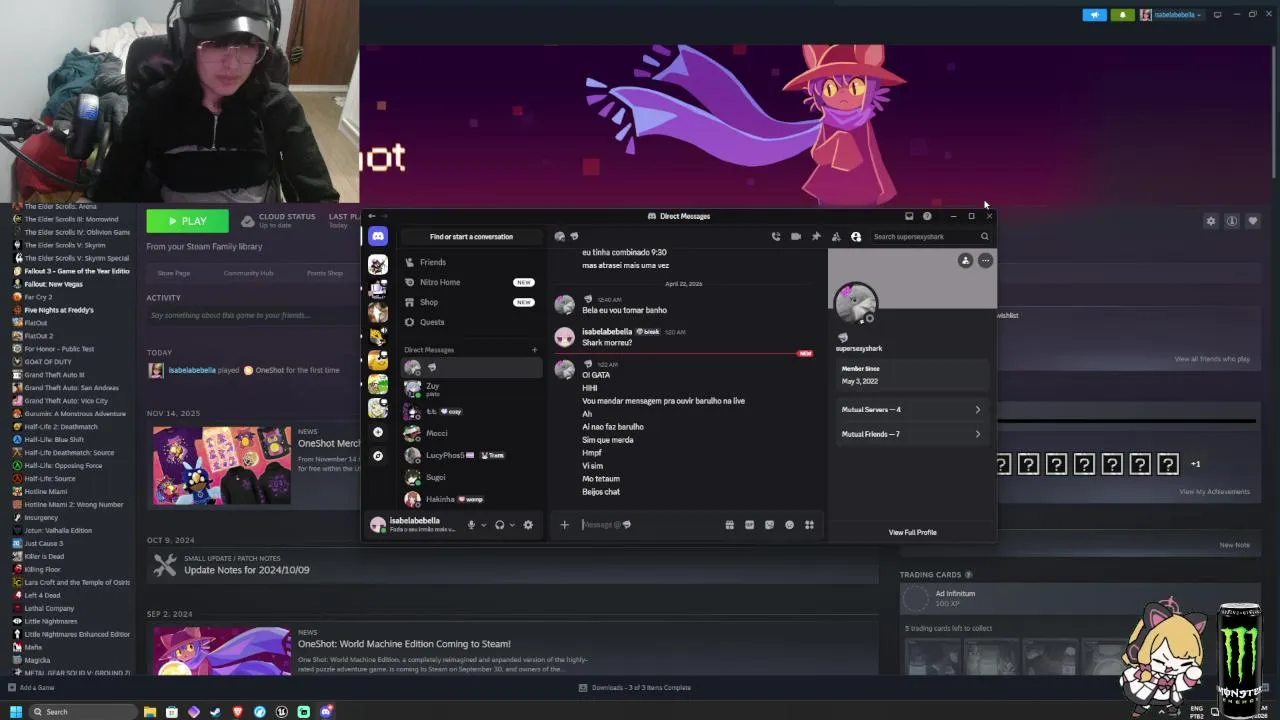Select Five Nights at Freddy's in Steam library
The height and width of the screenshot is (720, 1280).
click(x=59, y=310)
